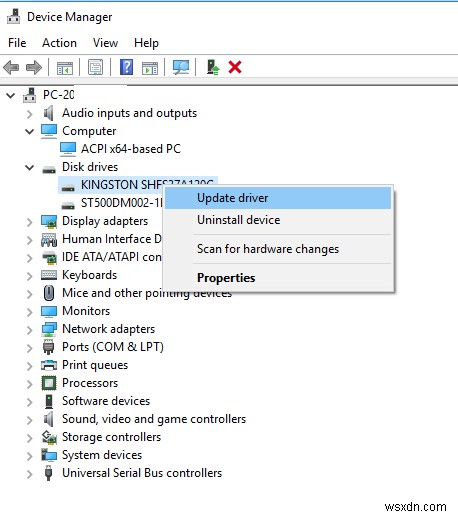This screenshot has width=458, height=517.
Task: Collapse the PC-20 root node
Action: coord(11,96)
